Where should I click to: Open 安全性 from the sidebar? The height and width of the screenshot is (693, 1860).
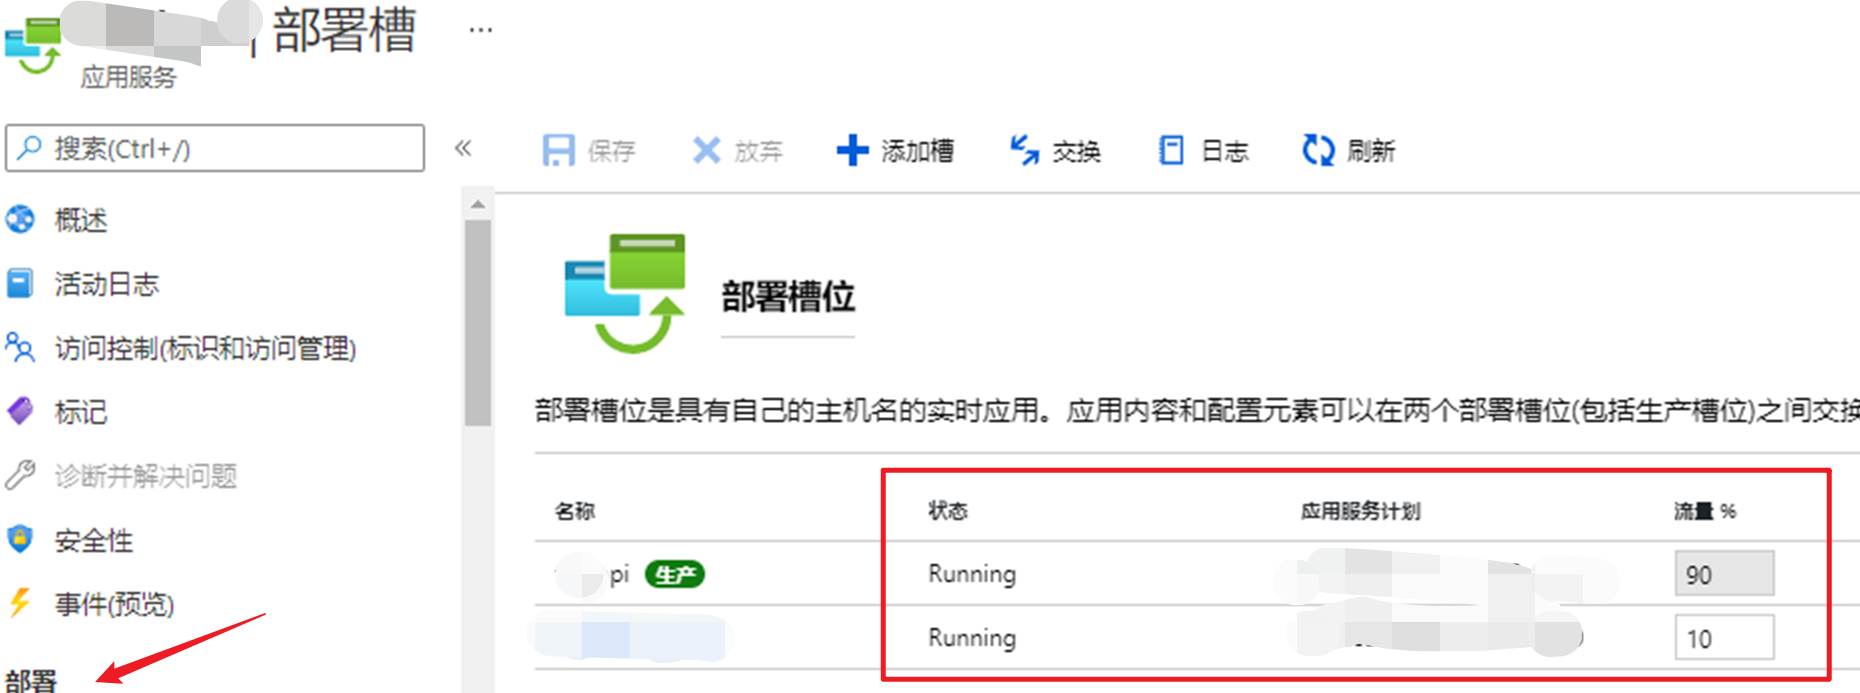[93, 540]
